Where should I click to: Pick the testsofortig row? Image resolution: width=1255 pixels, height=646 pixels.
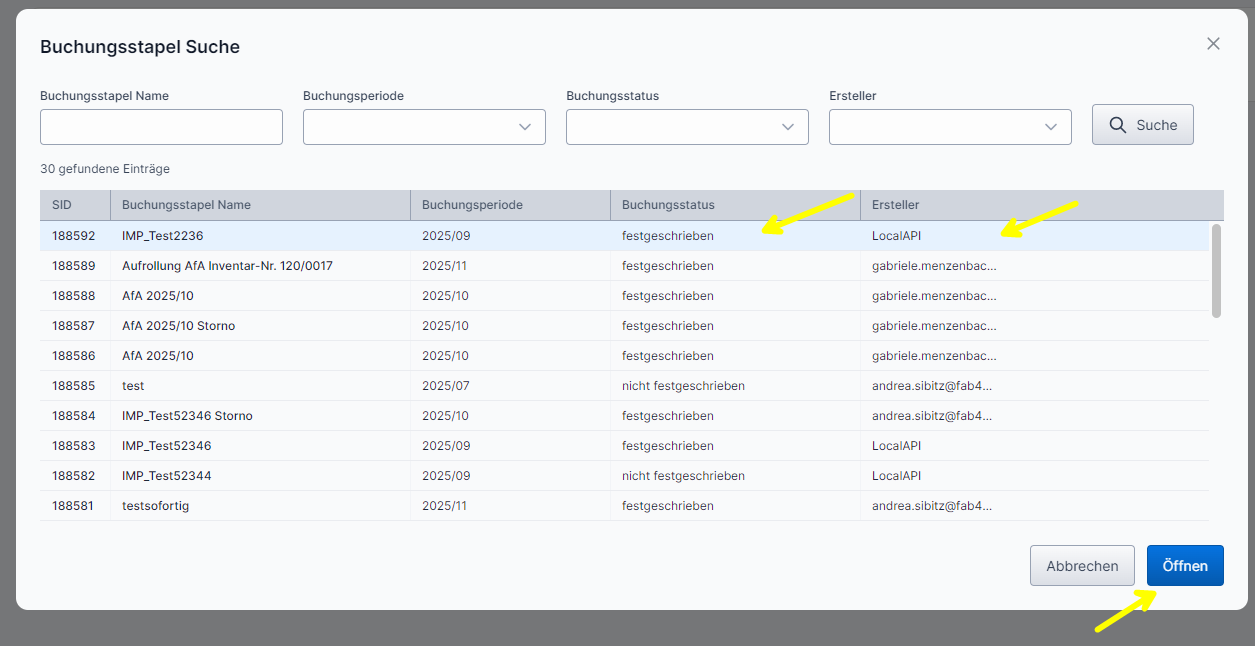155,506
